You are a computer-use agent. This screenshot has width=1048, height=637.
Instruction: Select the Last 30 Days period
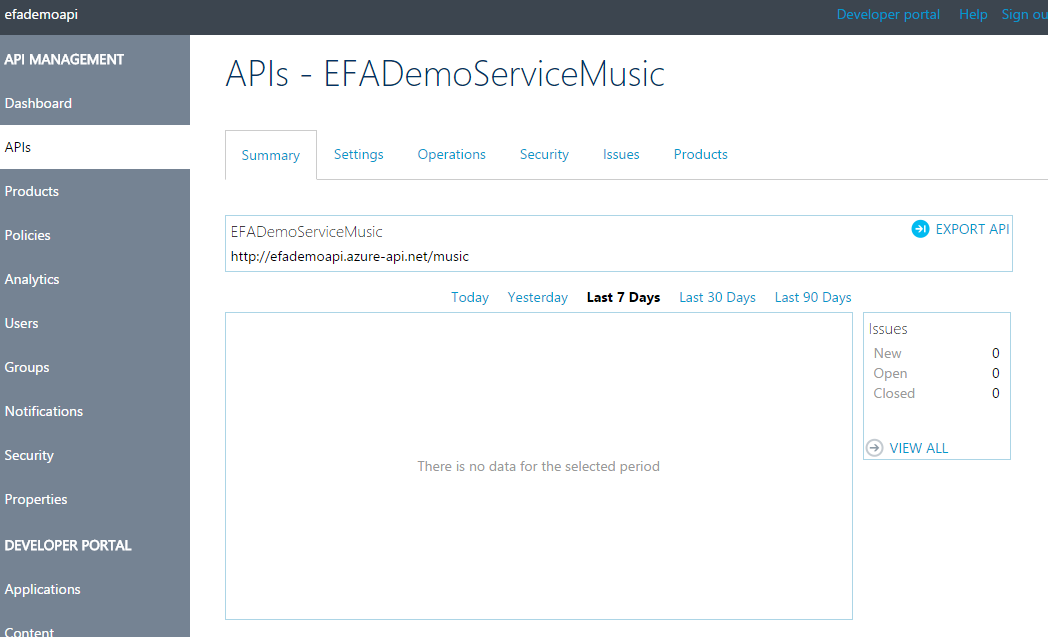pos(717,297)
